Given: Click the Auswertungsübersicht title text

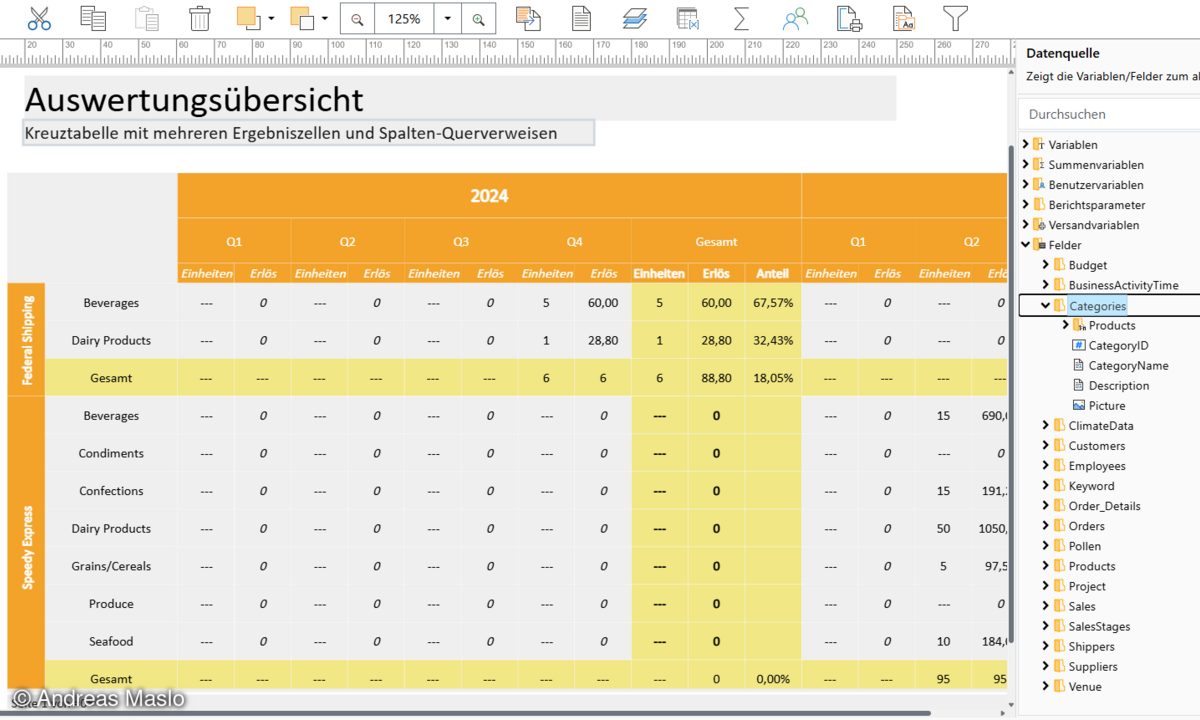Looking at the screenshot, I should coord(194,99).
